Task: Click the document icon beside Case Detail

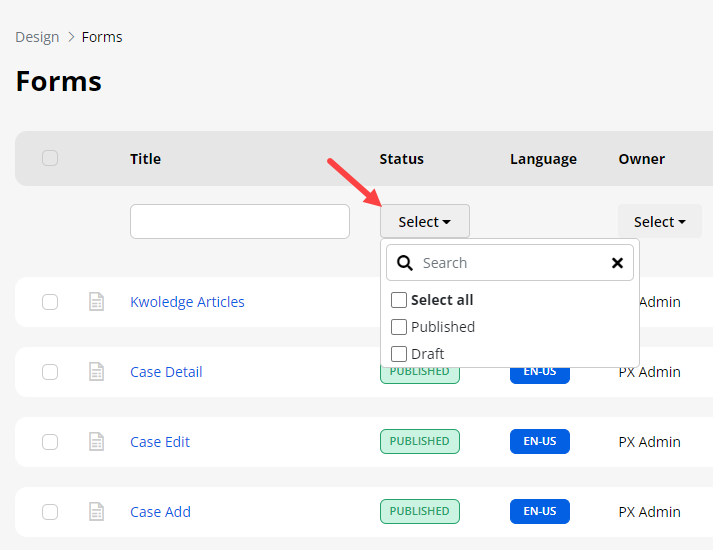Action: click(96, 372)
